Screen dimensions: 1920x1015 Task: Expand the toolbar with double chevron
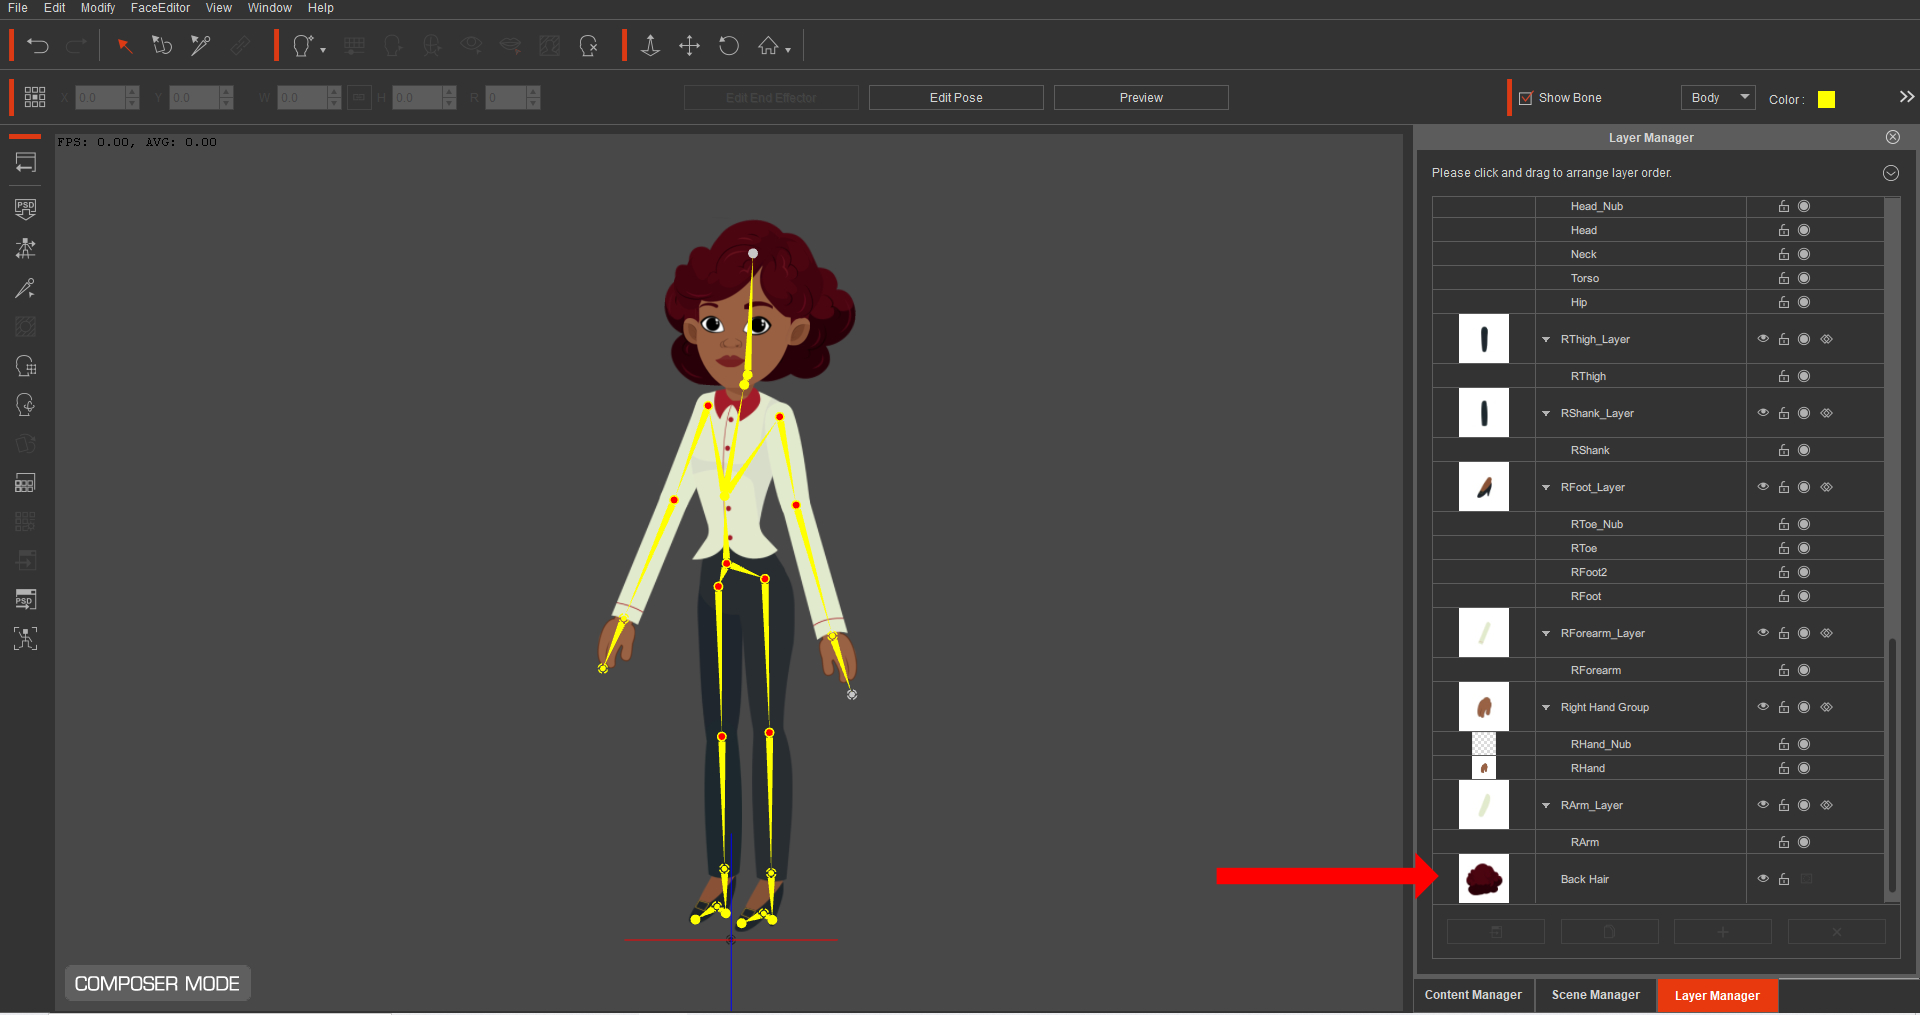(1906, 97)
